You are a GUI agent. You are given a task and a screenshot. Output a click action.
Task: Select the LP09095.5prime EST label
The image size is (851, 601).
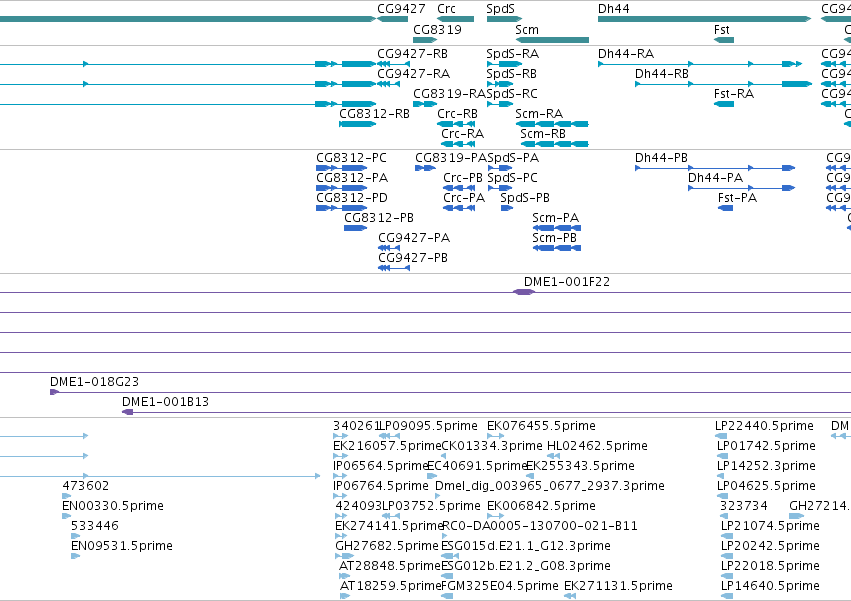tap(428, 426)
